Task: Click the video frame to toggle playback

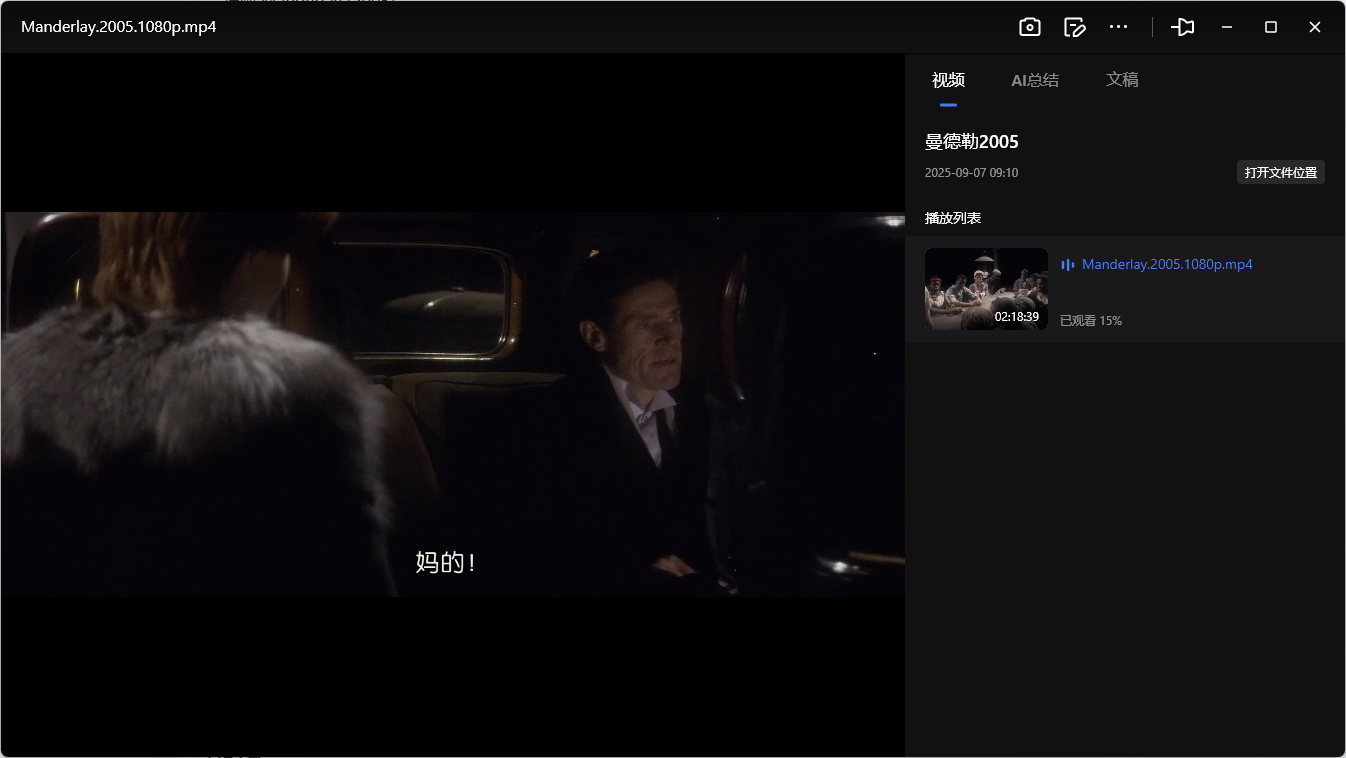Action: pyautogui.click(x=453, y=404)
